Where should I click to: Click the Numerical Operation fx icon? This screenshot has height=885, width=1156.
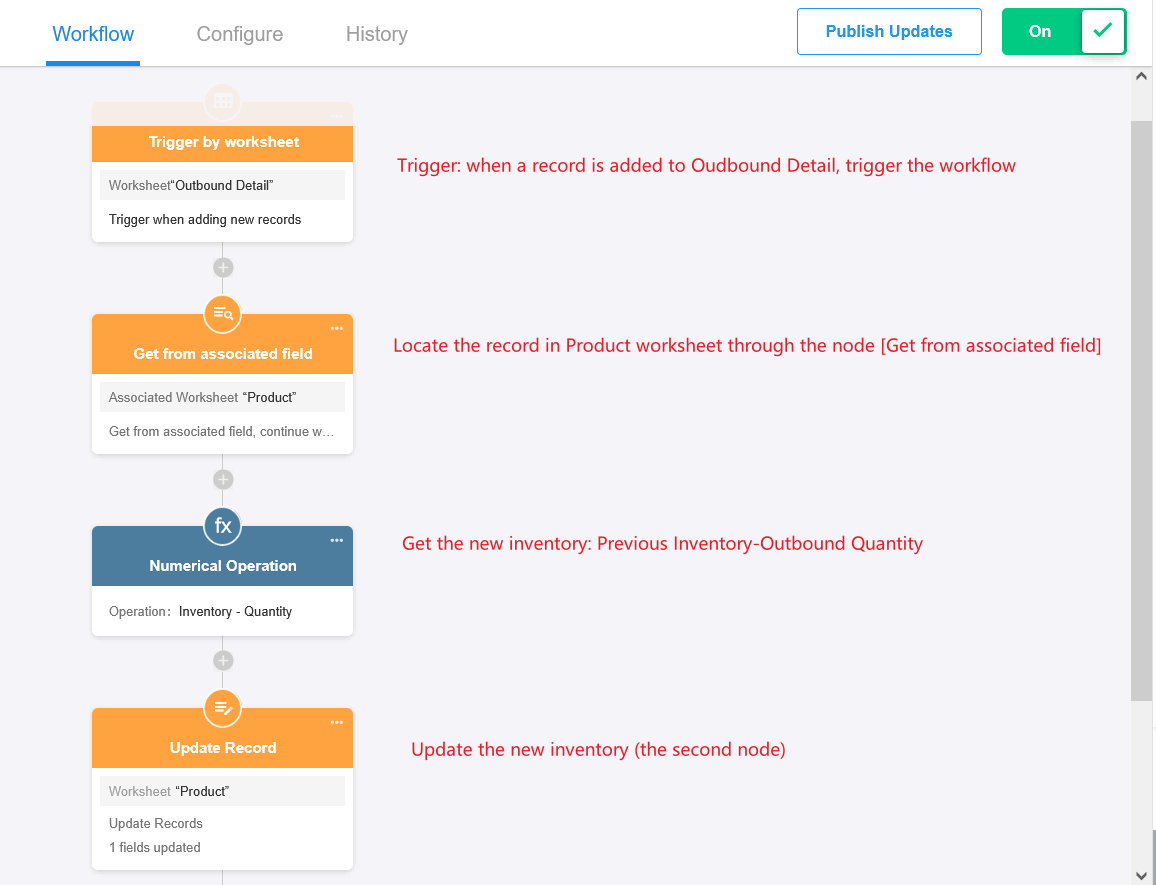pos(223,526)
